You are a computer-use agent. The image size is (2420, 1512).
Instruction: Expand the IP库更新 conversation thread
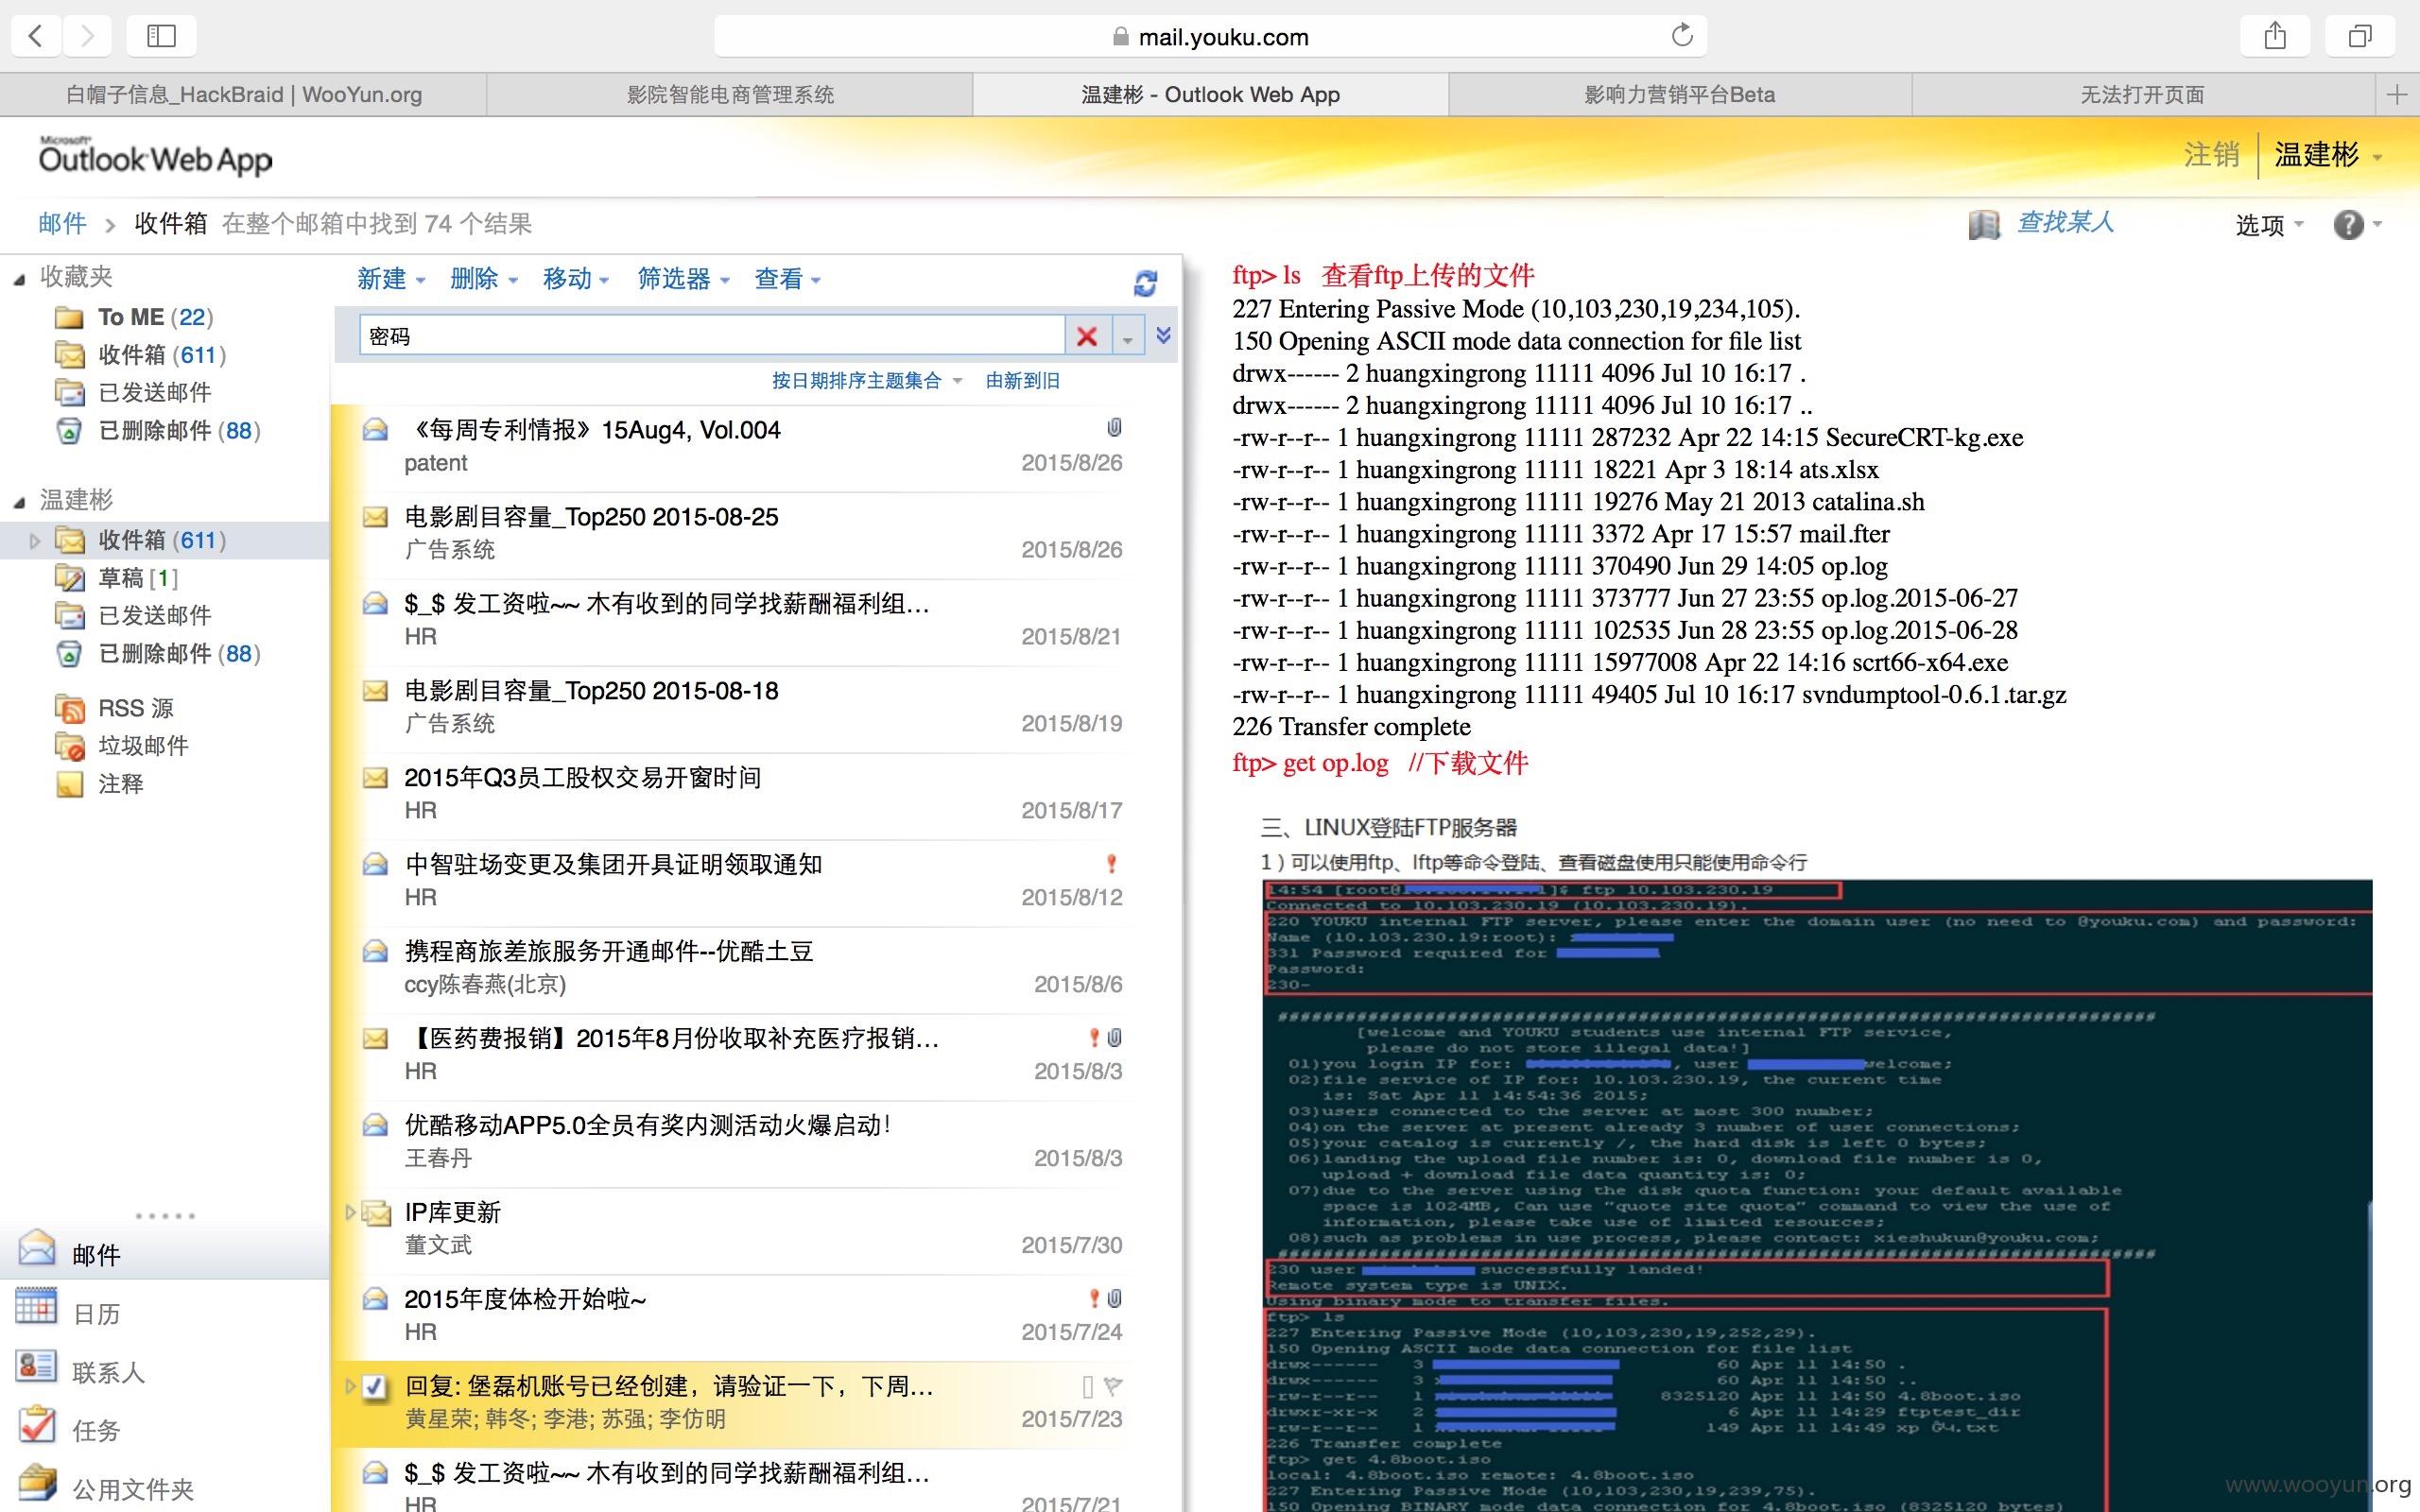click(350, 1212)
